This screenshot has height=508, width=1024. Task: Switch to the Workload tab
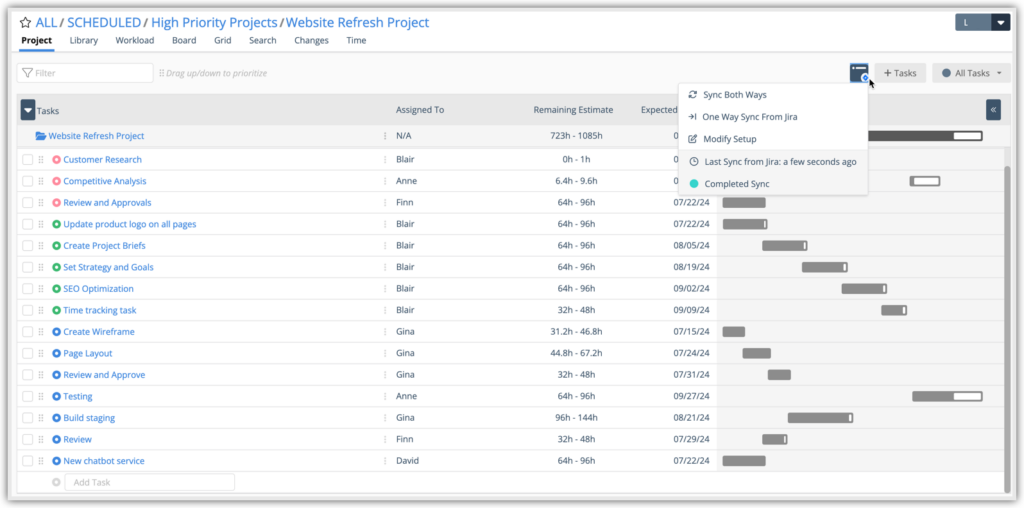[134, 41]
